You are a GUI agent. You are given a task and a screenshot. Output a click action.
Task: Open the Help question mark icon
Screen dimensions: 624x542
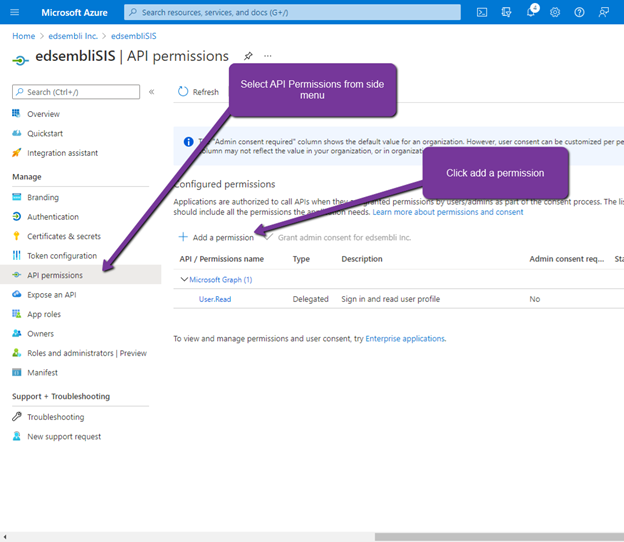coord(579,12)
